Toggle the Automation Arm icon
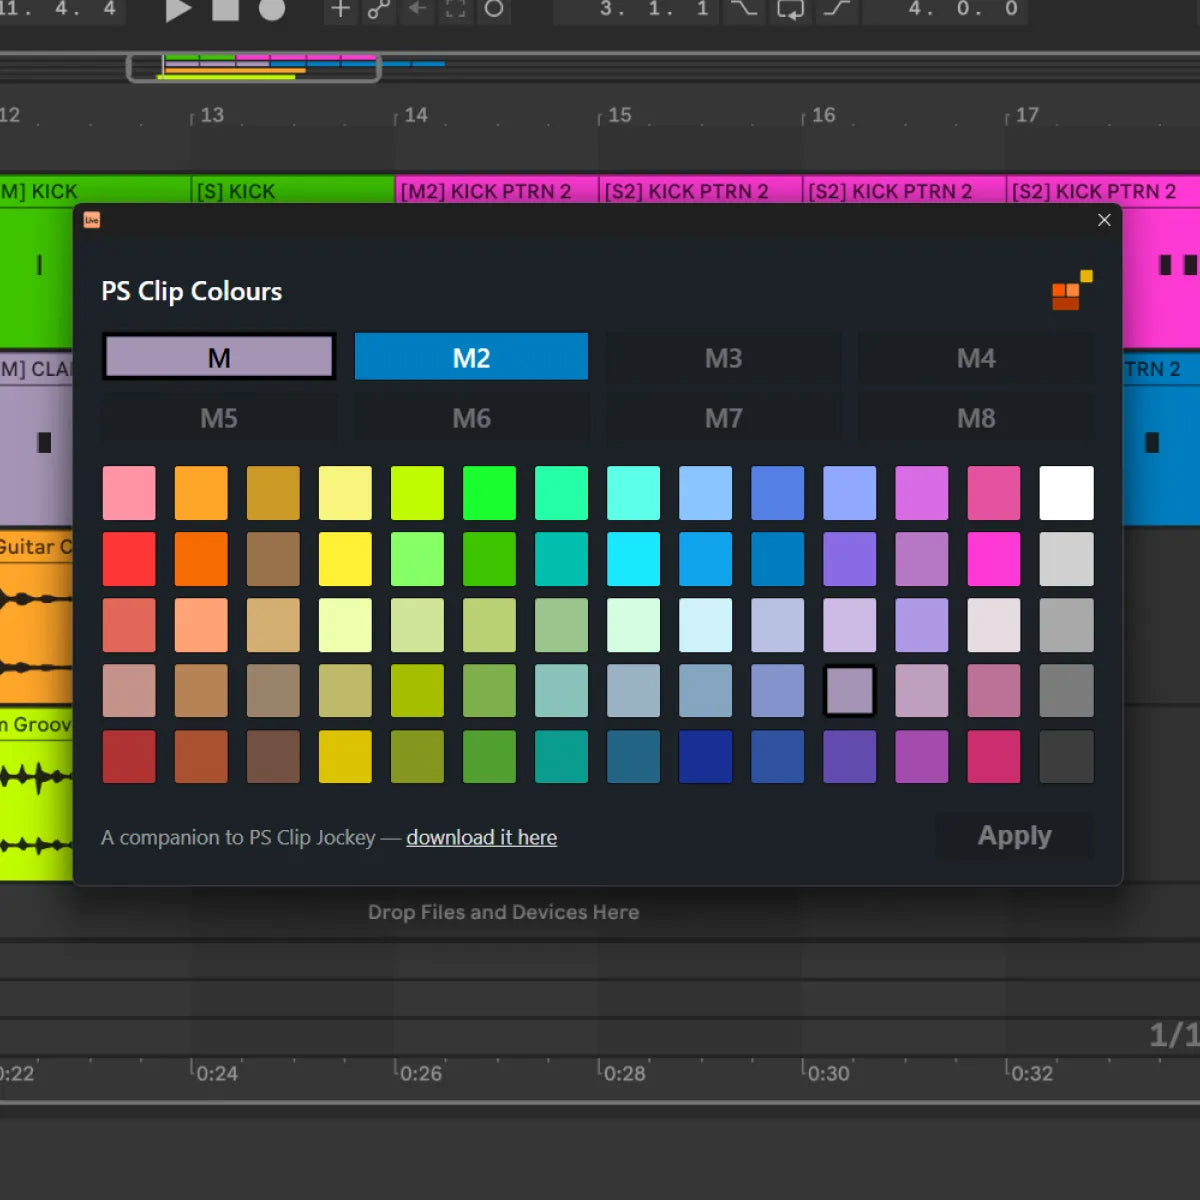 click(x=379, y=9)
